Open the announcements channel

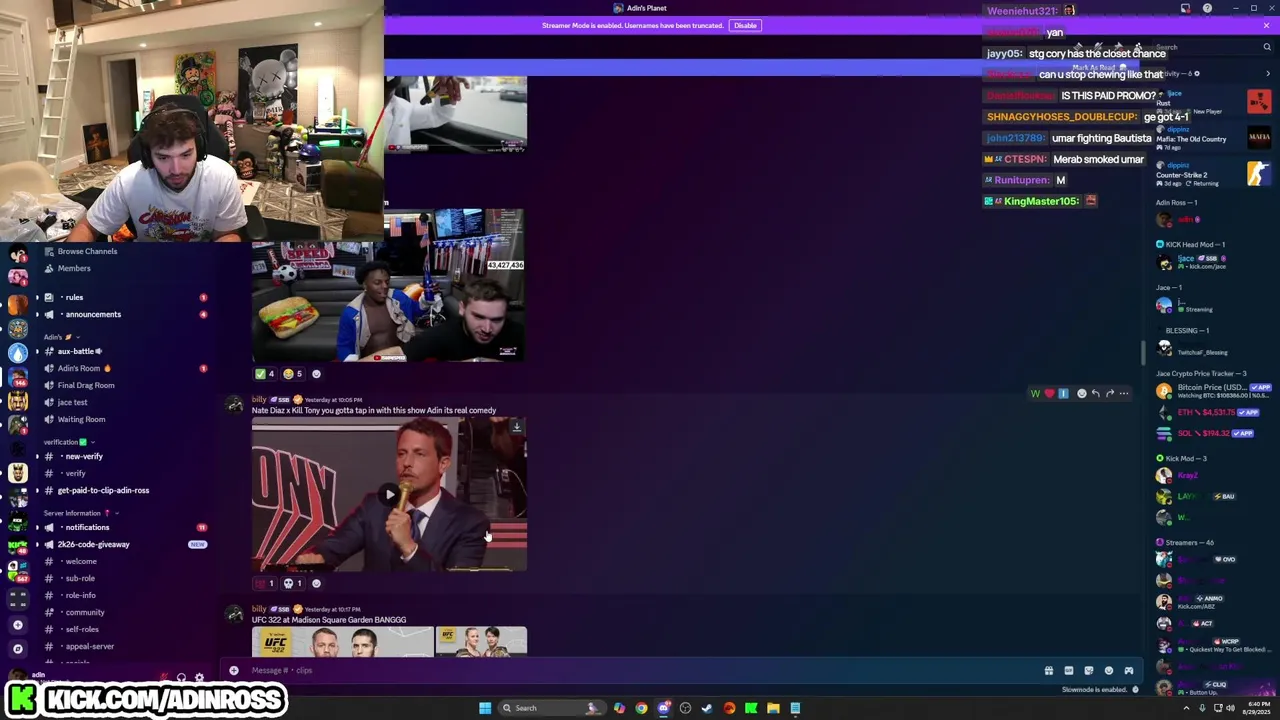(x=92, y=315)
